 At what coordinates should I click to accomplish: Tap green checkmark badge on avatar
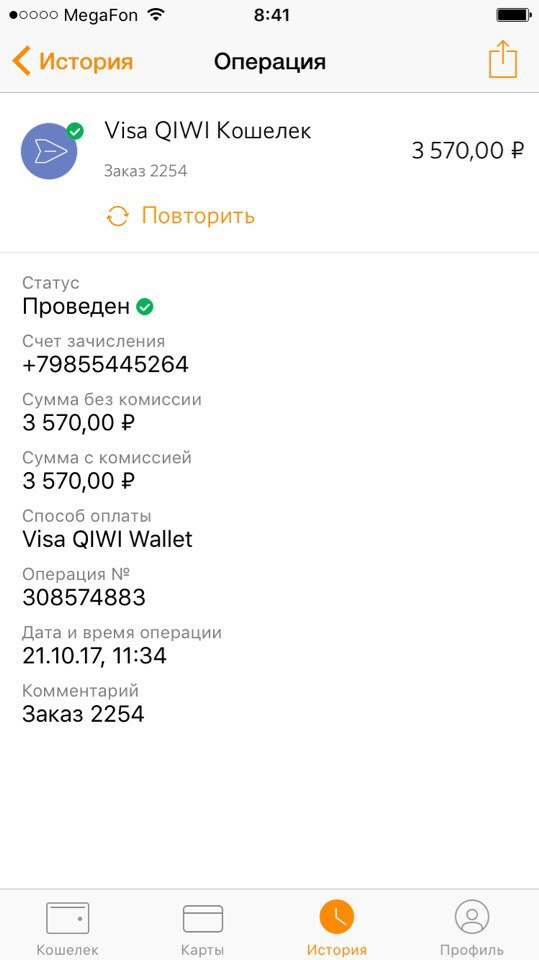pos(75,130)
